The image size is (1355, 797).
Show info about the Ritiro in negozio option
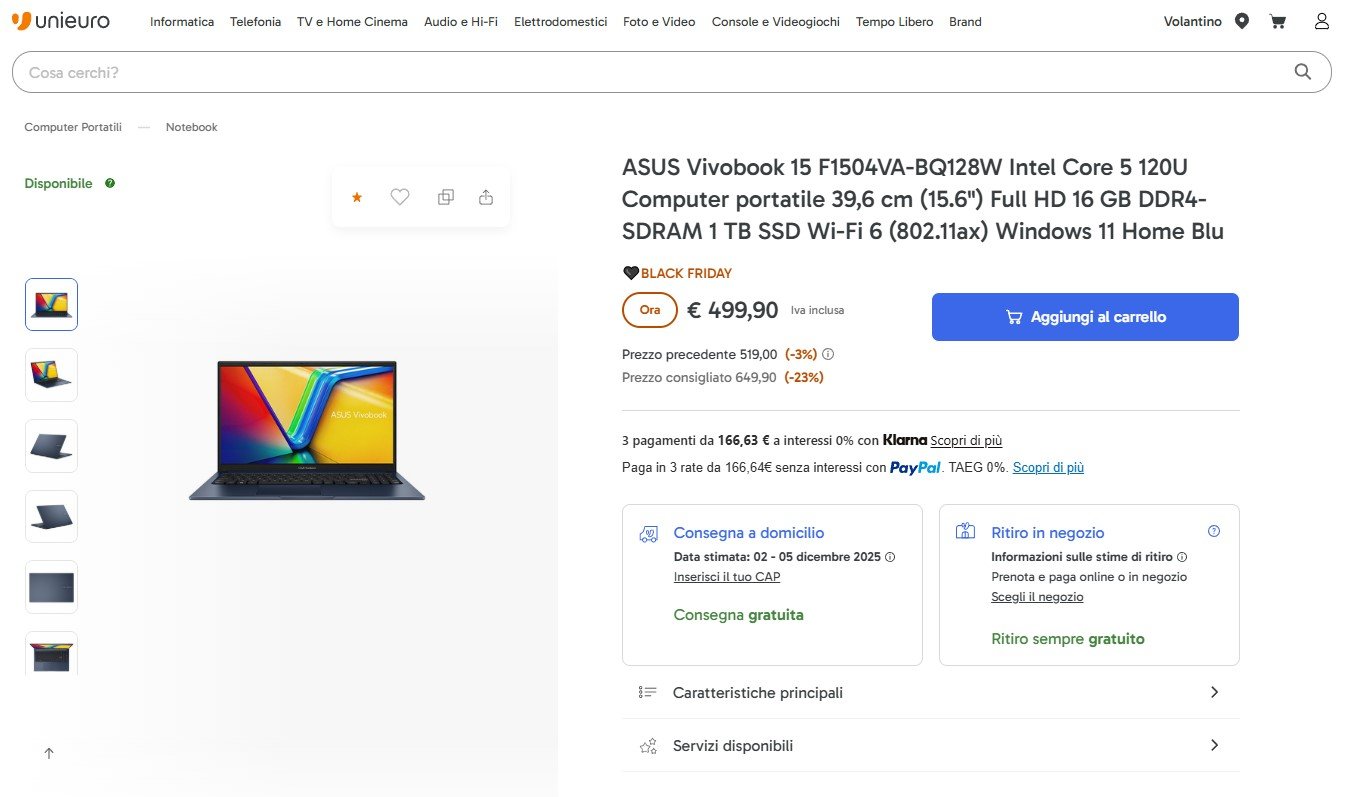coord(1214,531)
